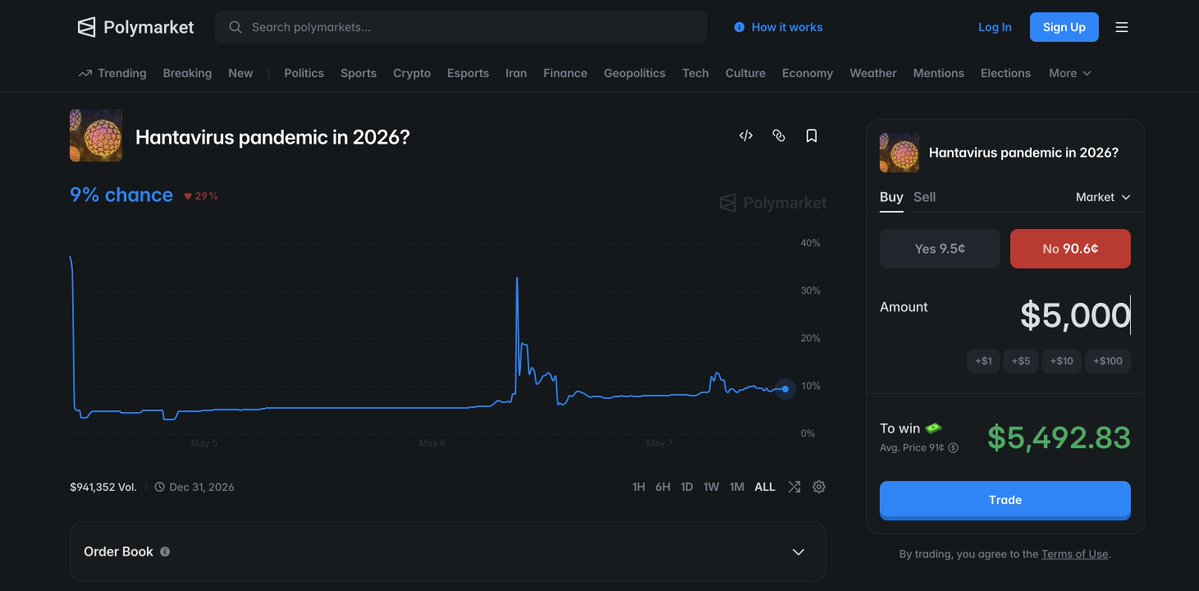Click the $5,000 amount field
This screenshot has width=1199, height=591.
(1075, 316)
